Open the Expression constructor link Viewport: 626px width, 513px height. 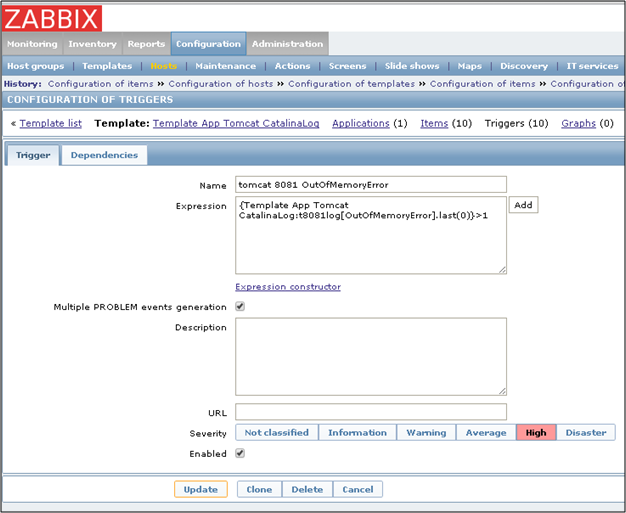tap(288, 287)
